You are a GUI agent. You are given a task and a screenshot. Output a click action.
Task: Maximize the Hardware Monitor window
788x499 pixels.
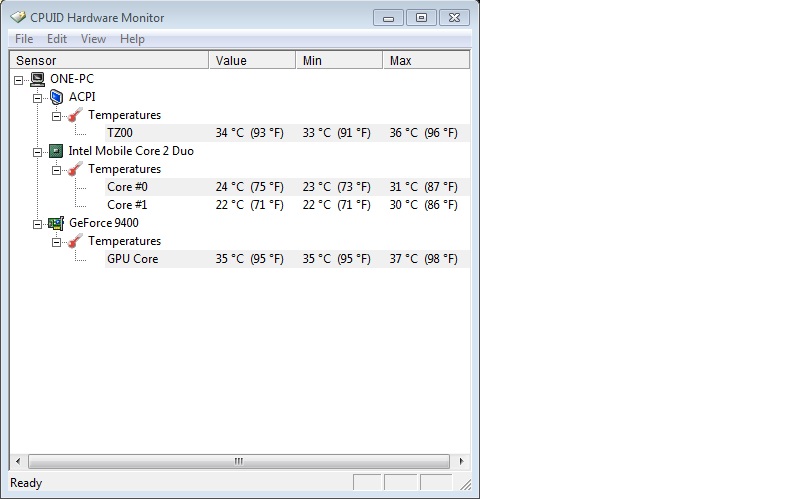click(x=421, y=18)
